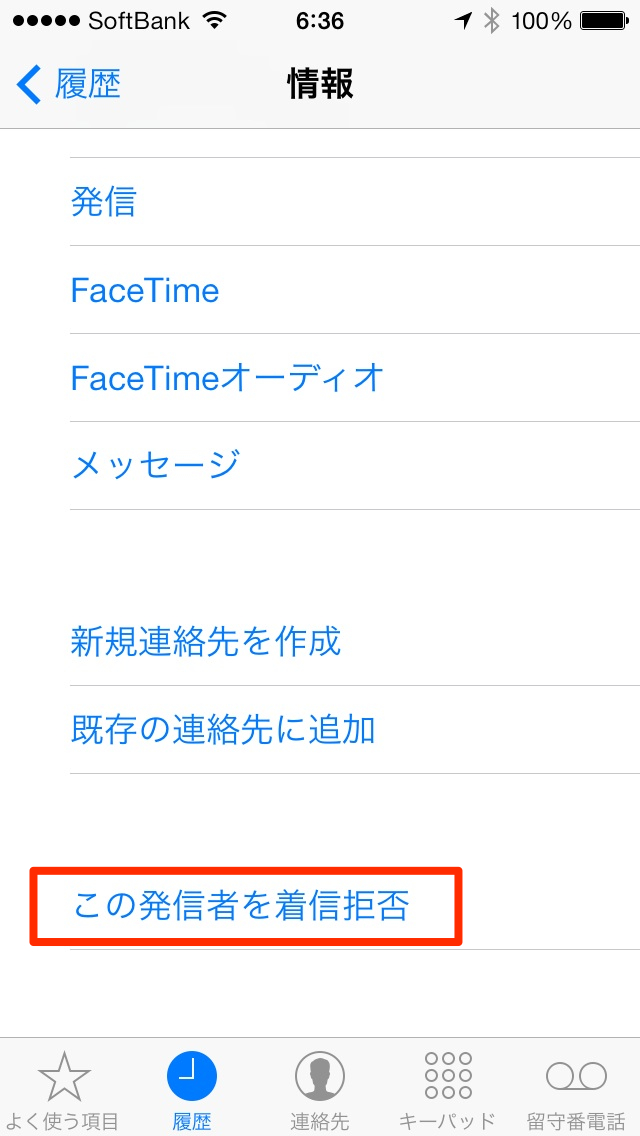Choose 新規連絡先を作成

click(206, 641)
